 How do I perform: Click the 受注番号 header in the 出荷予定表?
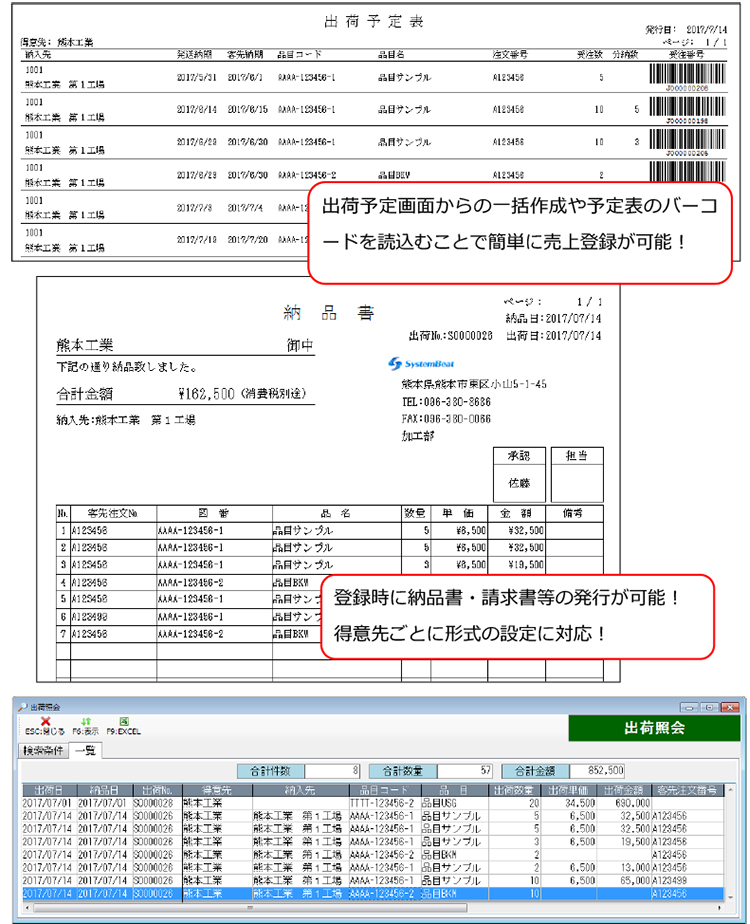click(686, 54)
